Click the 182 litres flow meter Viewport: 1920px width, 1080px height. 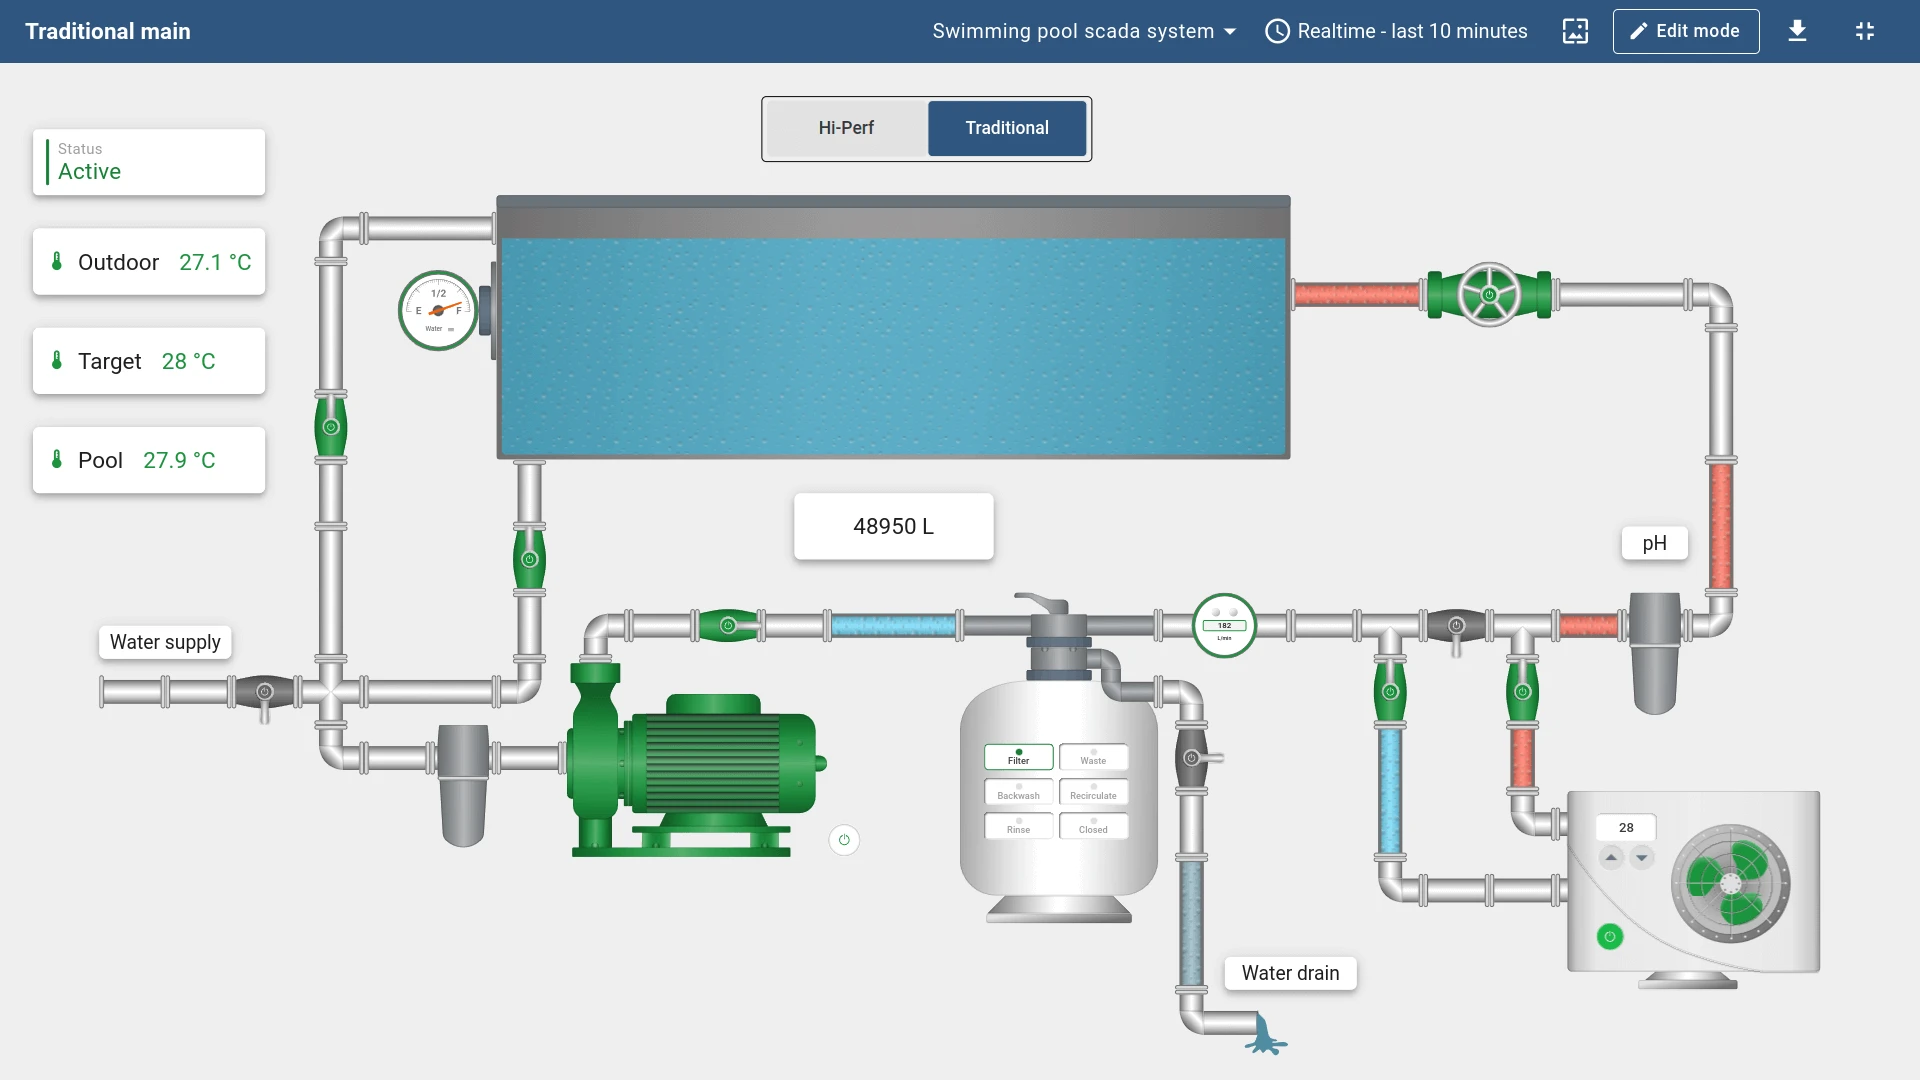pos(1224,626)
